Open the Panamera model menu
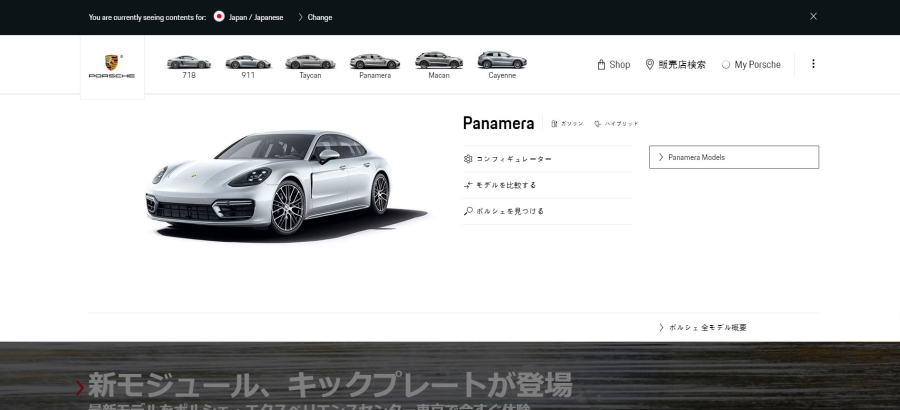Viewport: 900px width, 410px height. pos(375,67)
